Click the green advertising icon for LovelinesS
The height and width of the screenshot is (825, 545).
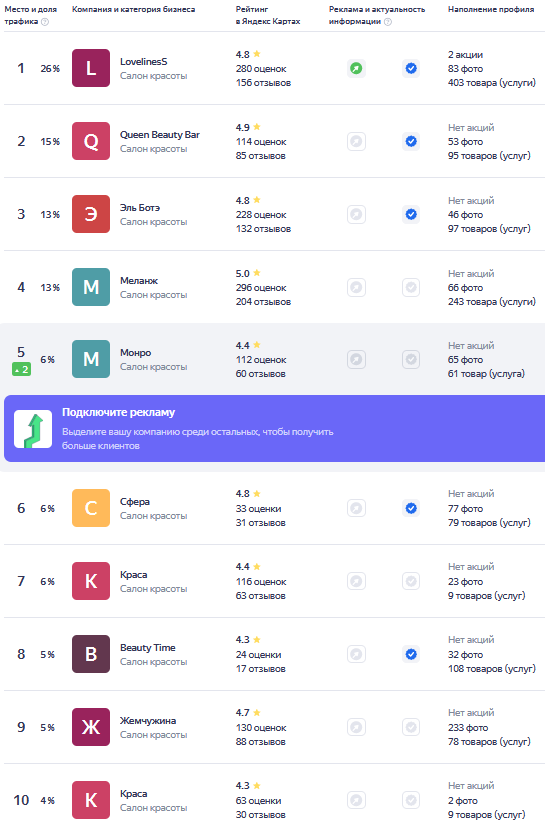(356, 68)
